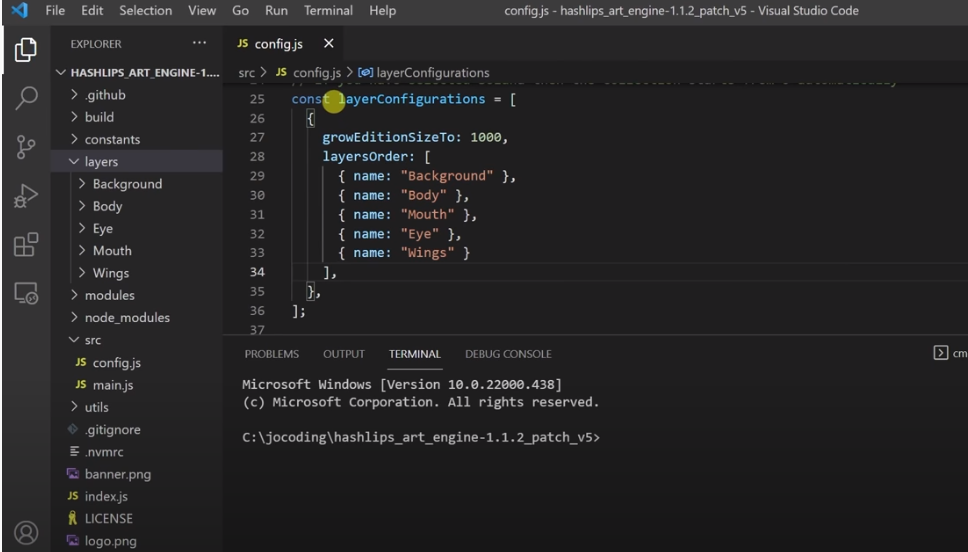Click the .nvmrc file icon
Screen dimensions: 968x552
point(74,451)
